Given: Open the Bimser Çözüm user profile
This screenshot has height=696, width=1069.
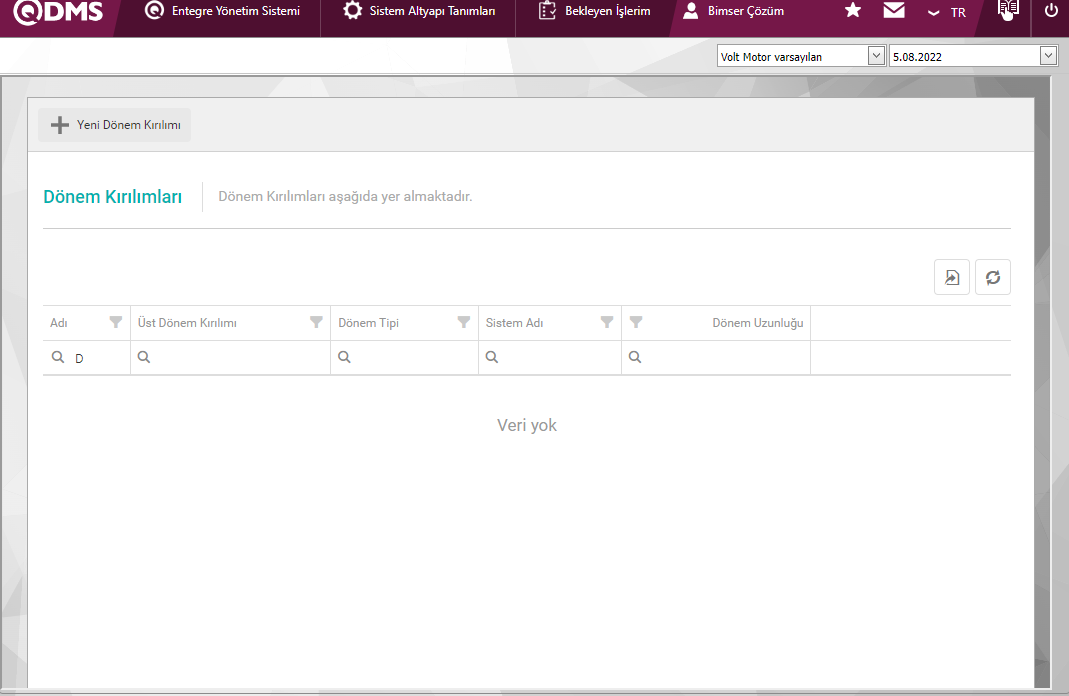Looking at the screenshot, I should point(734,12).
